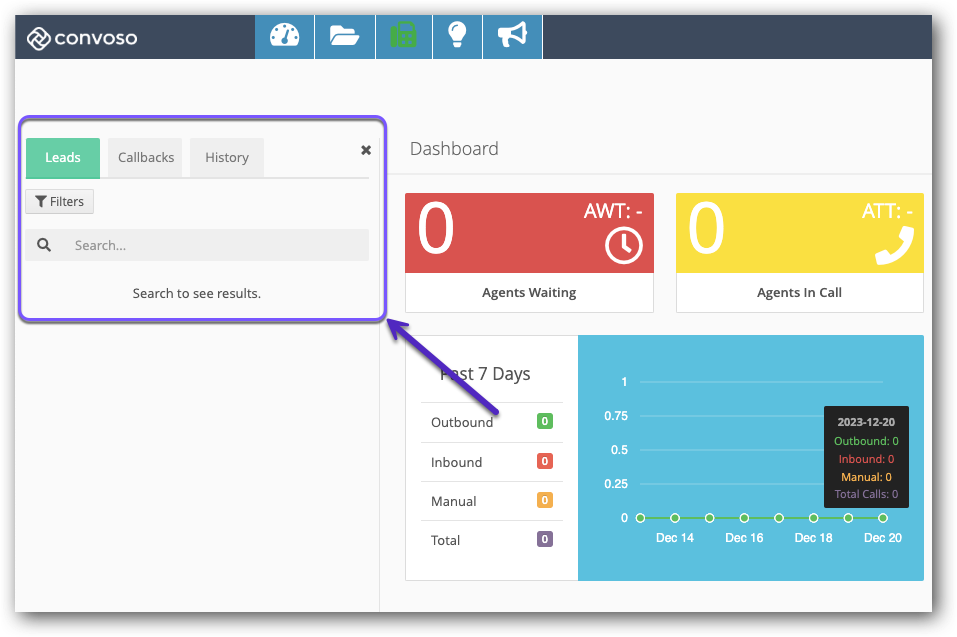The image size is (957, 637).
Task: Switch to the Leads tab
Action: 63,158
